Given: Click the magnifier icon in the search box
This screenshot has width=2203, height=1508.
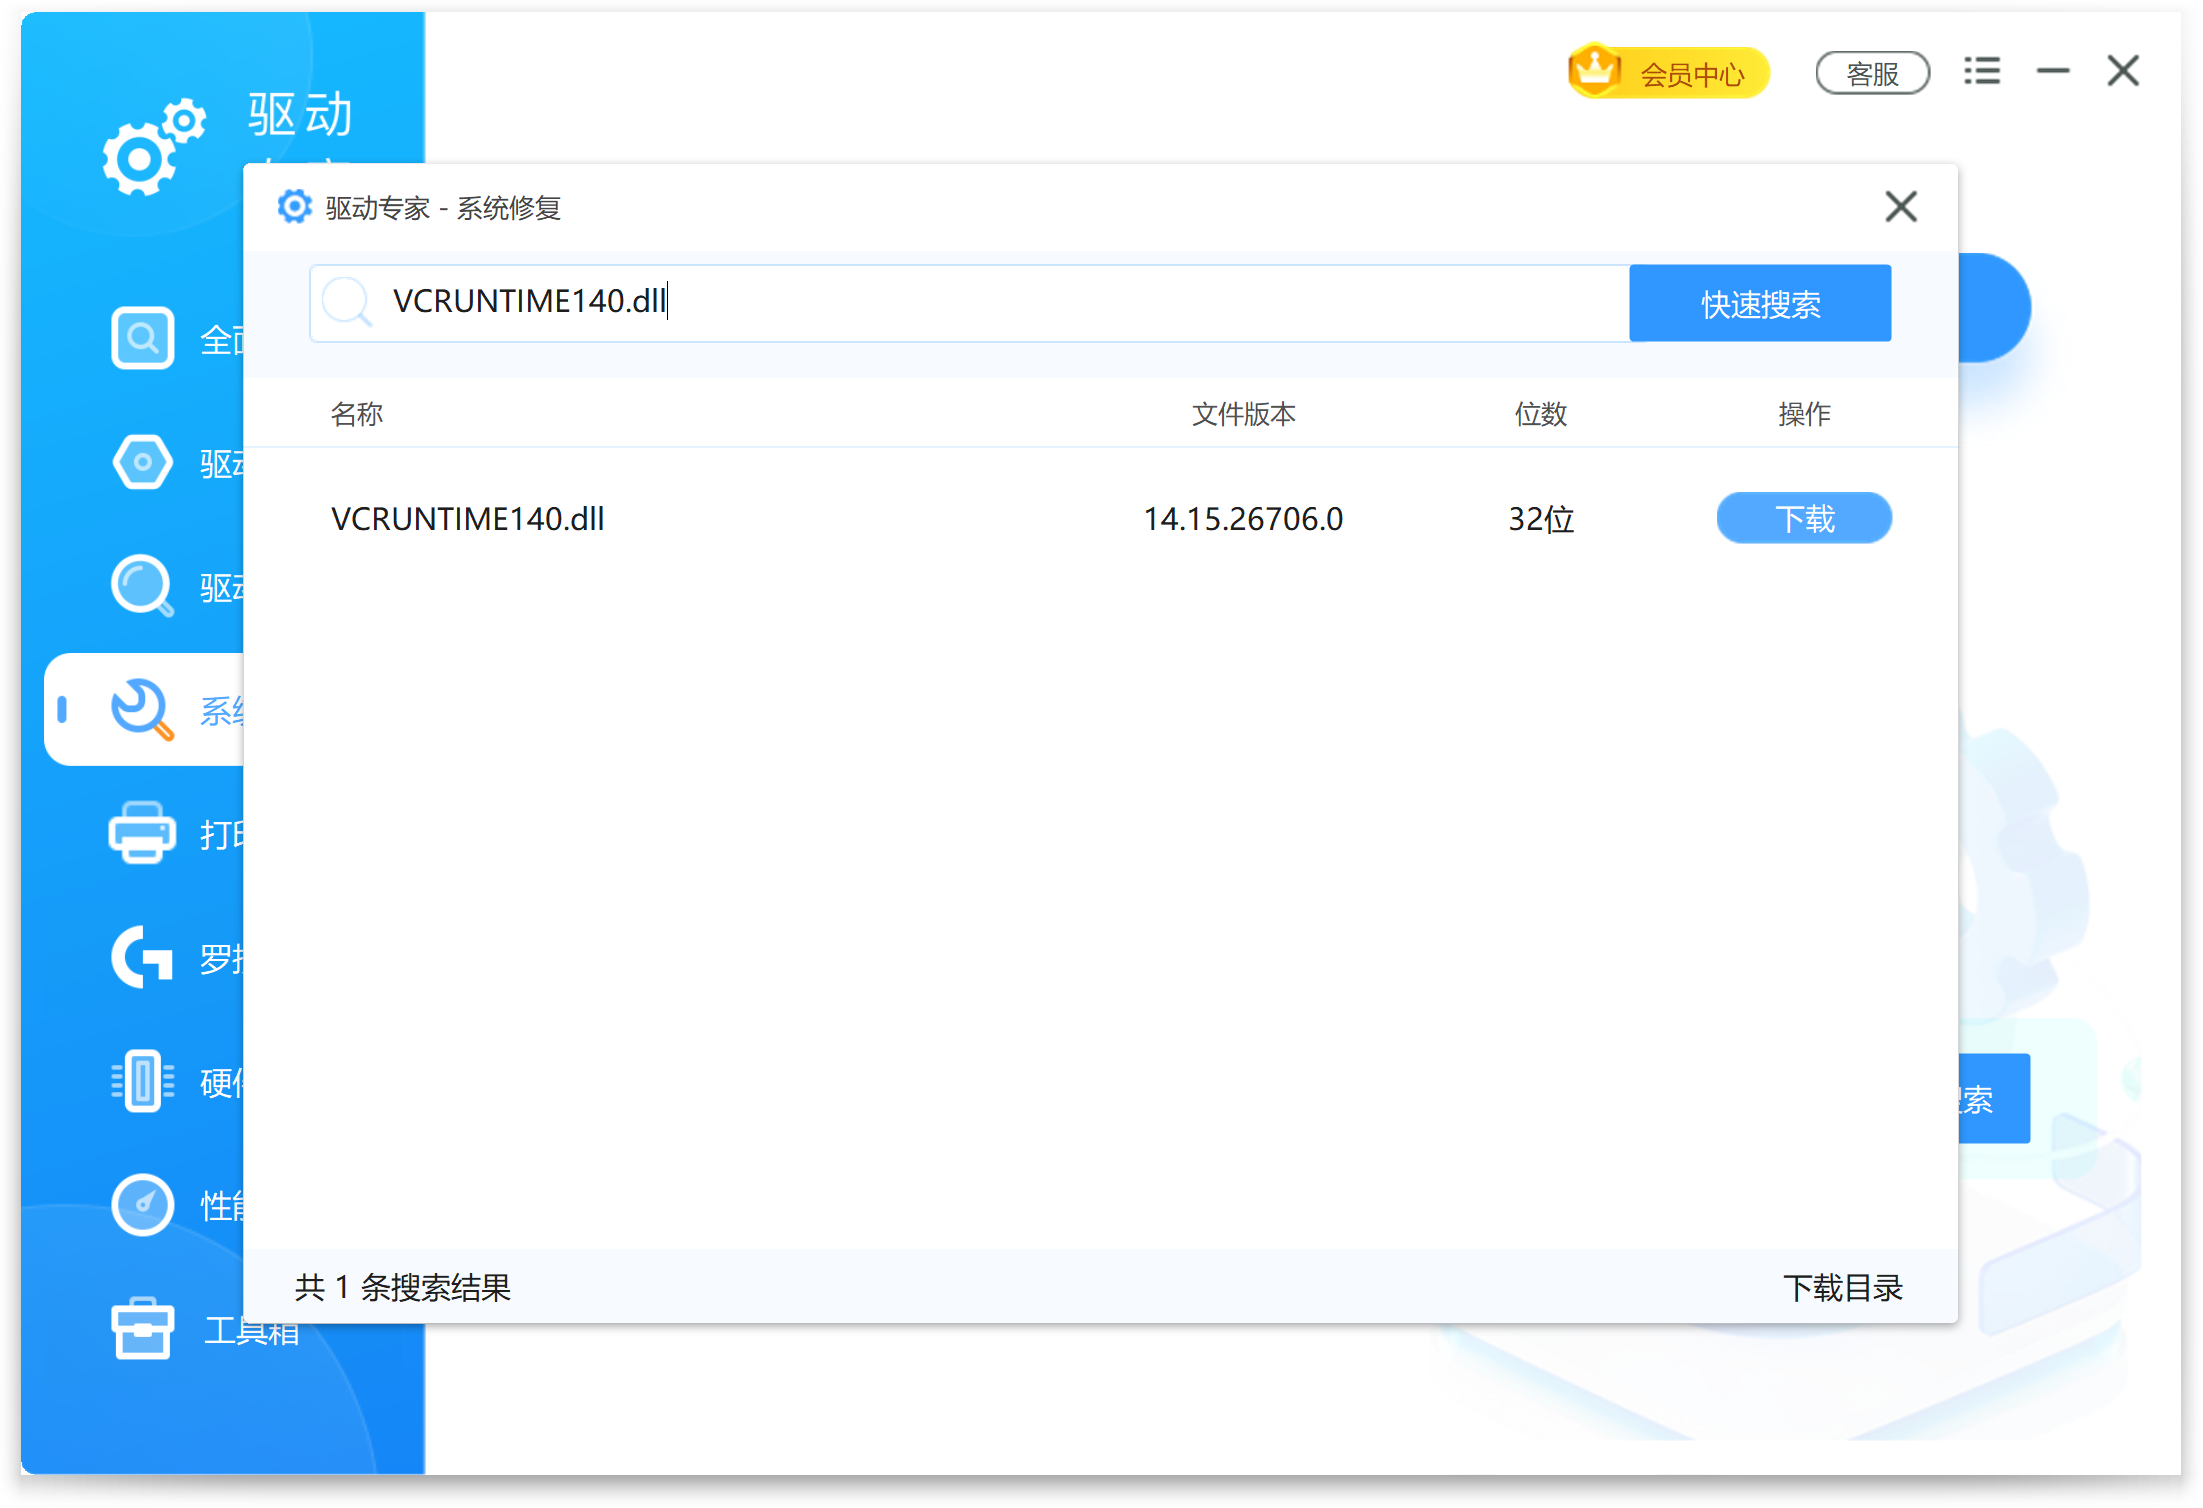Looking at the screenshot, I should click(x=347, y=301).
